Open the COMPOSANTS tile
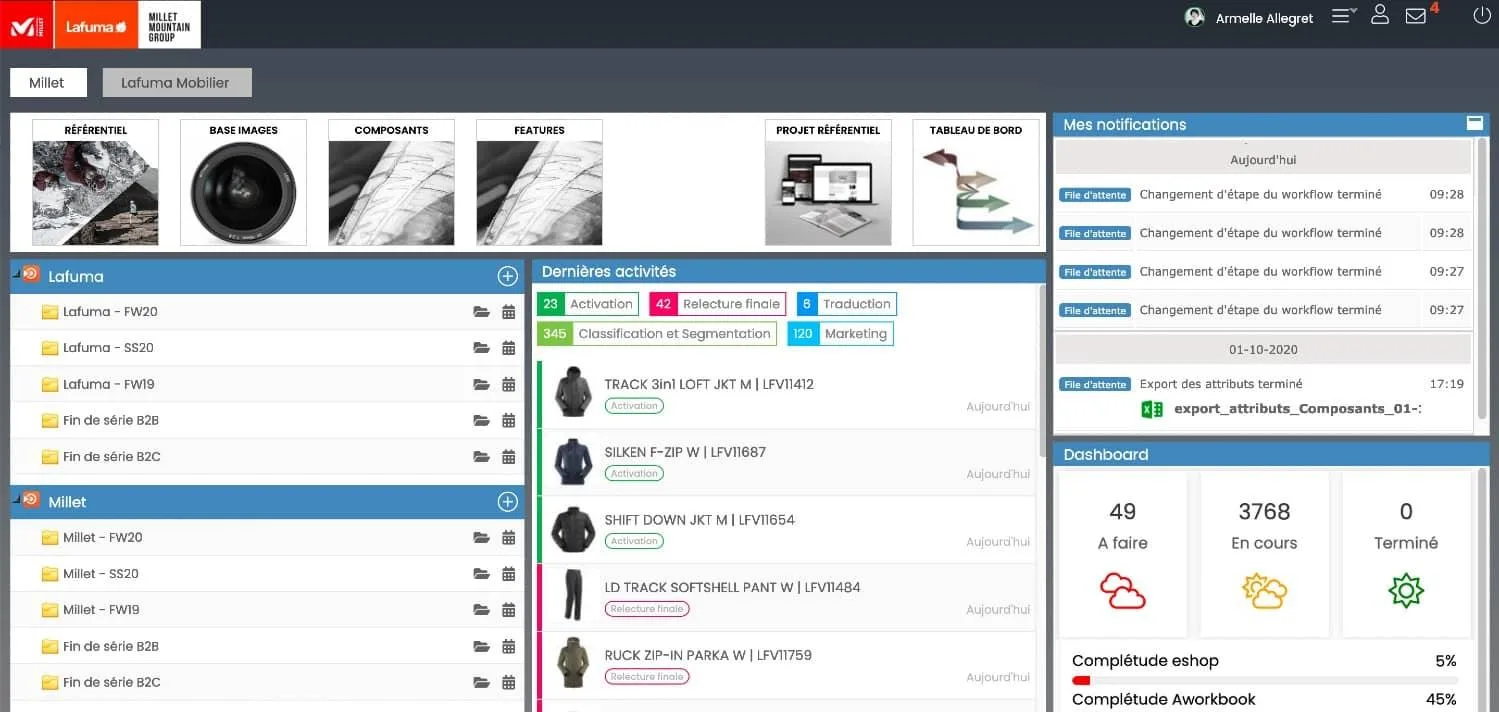The width and height of the screenshot is (1499, 712). [x=391, y=182]
